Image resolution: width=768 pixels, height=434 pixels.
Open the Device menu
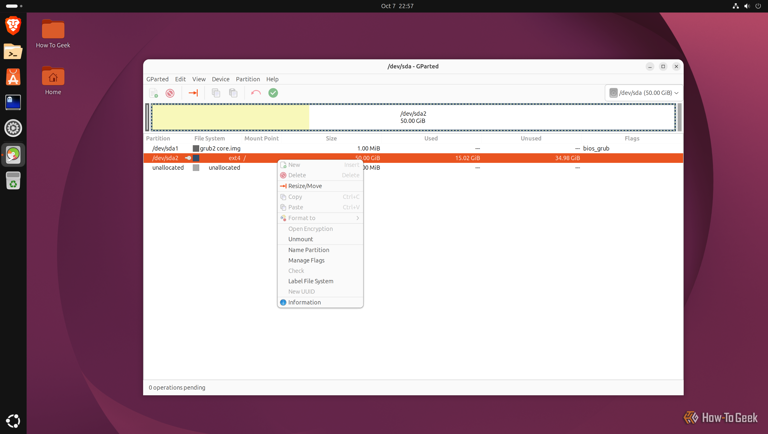coord(220,79)
